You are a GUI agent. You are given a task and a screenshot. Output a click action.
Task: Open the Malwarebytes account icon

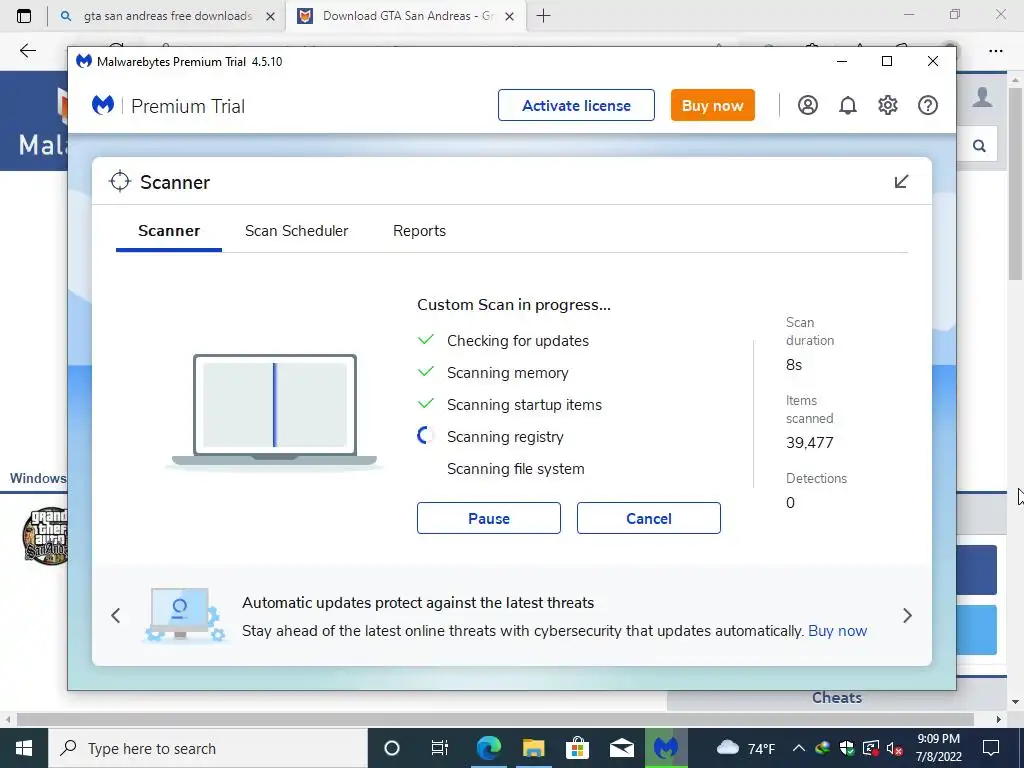807,105
